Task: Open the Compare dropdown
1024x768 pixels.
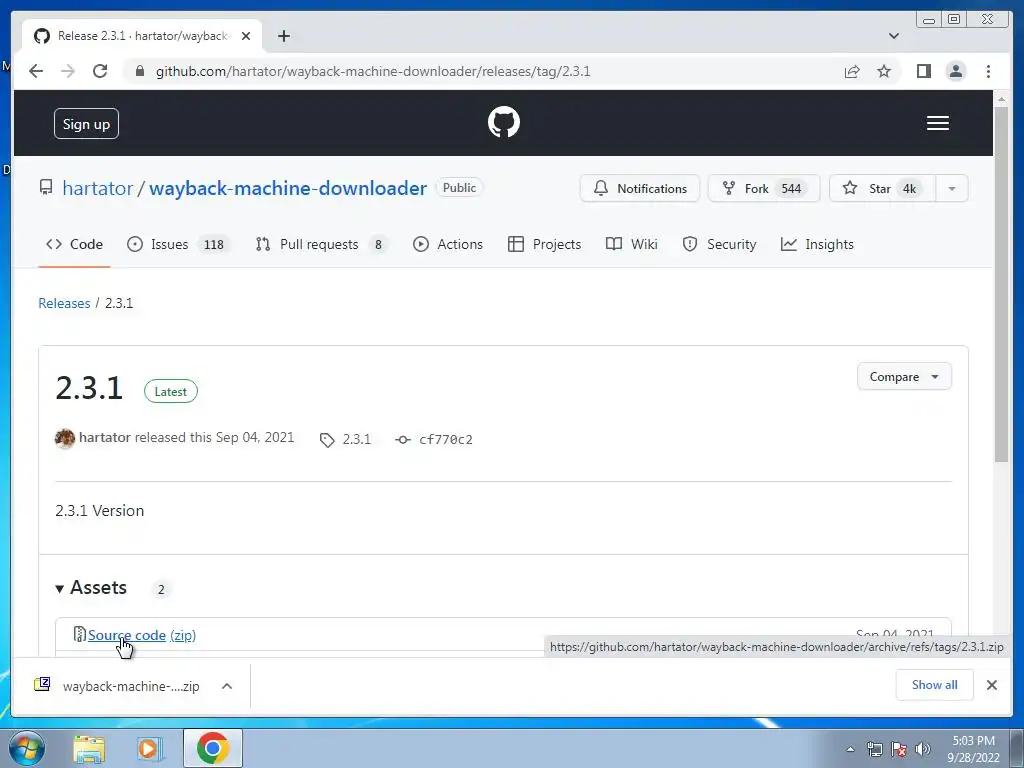Action: tap(904, 377)
